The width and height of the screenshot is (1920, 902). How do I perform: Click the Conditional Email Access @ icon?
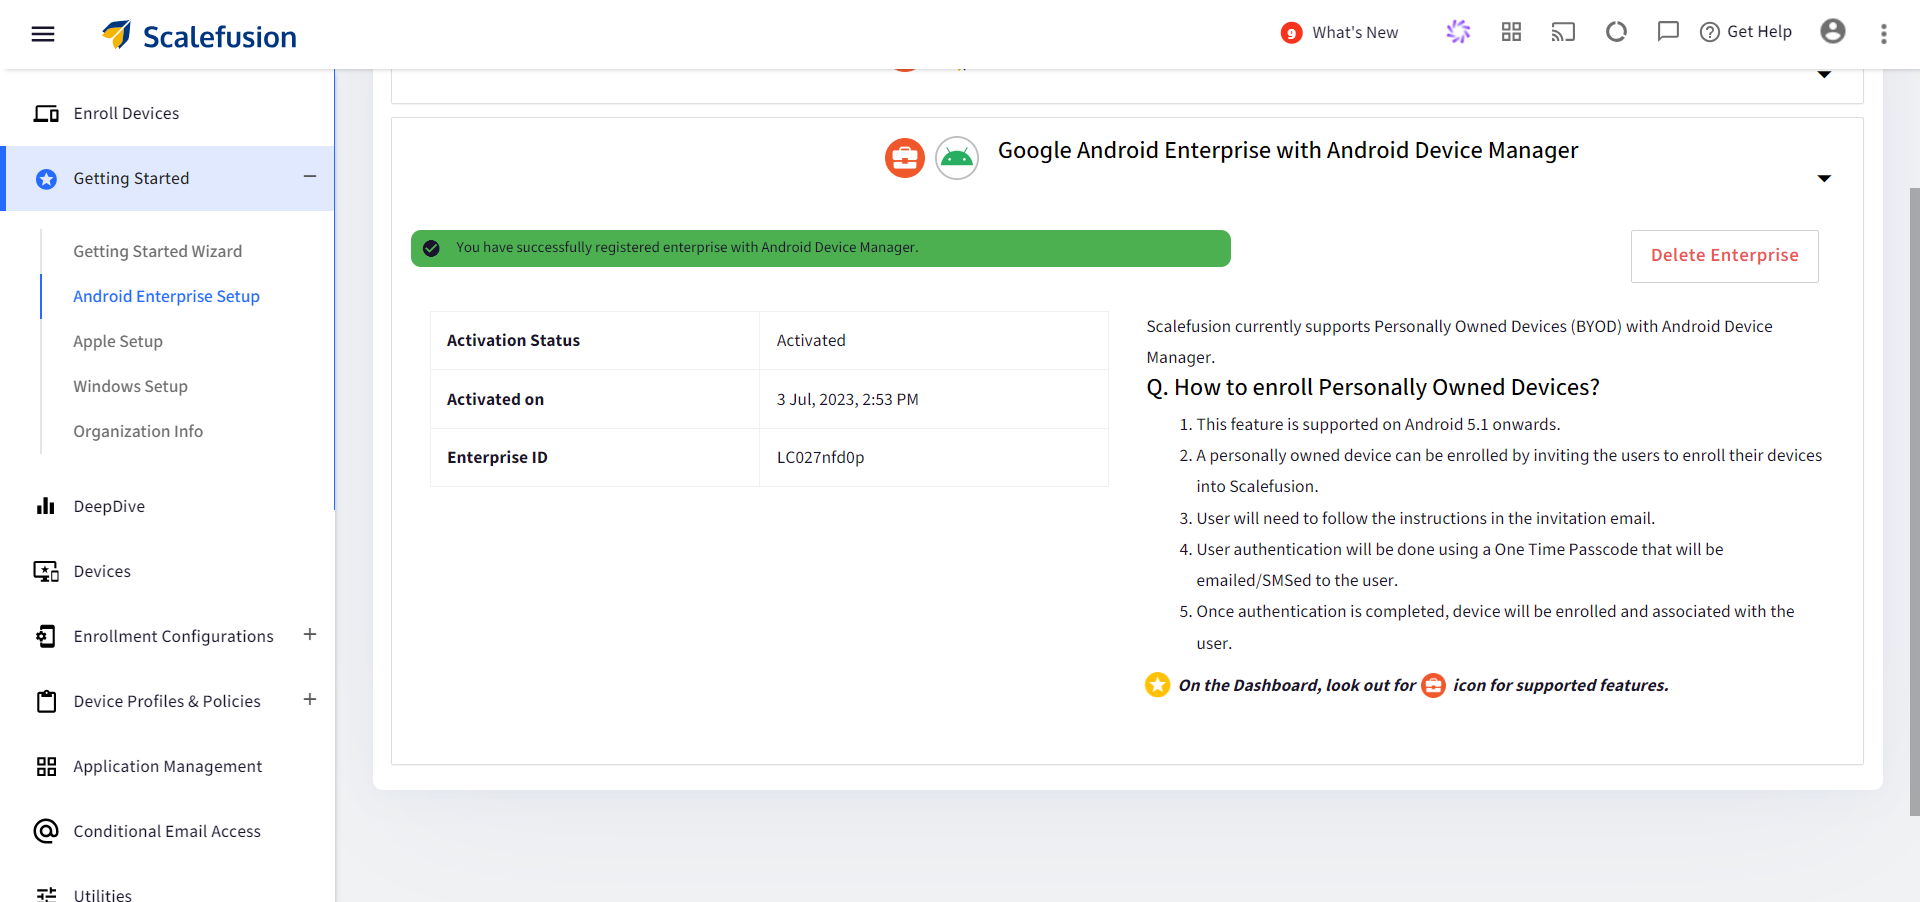click(x=46, y=831)
